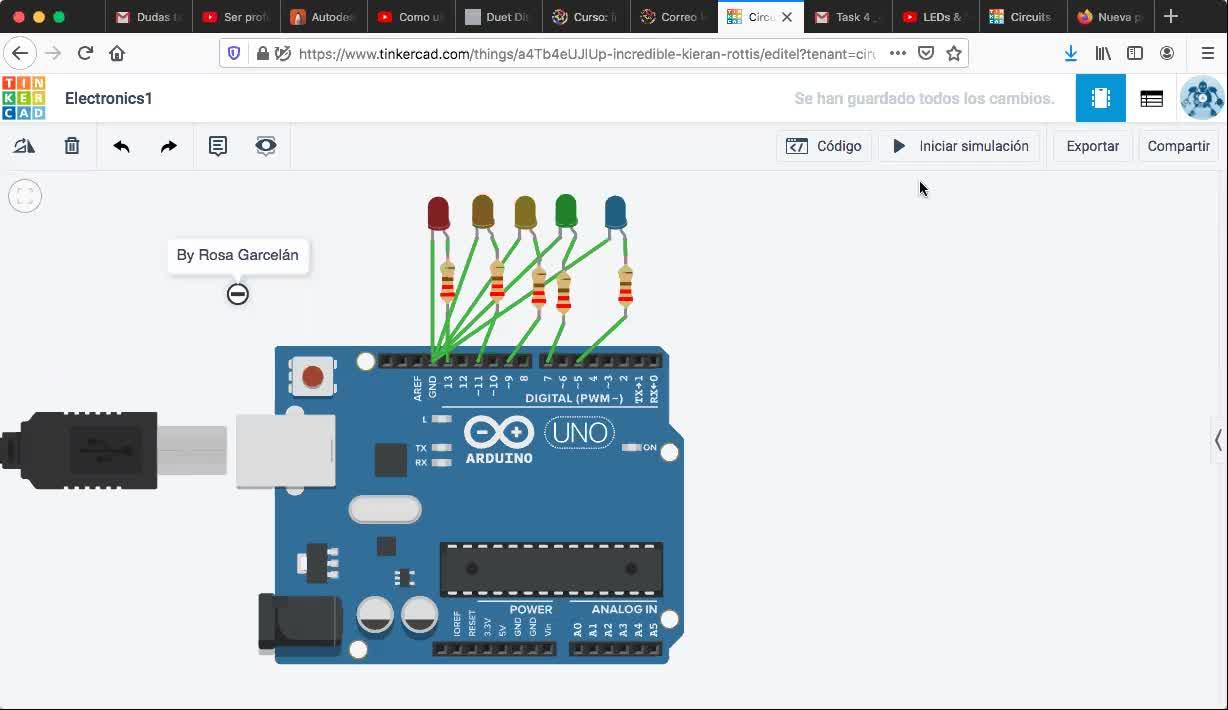Open page actions three-dot menu
This screenshot has height=710, width=1228.
pyautogui.click(x=898, y=54)
